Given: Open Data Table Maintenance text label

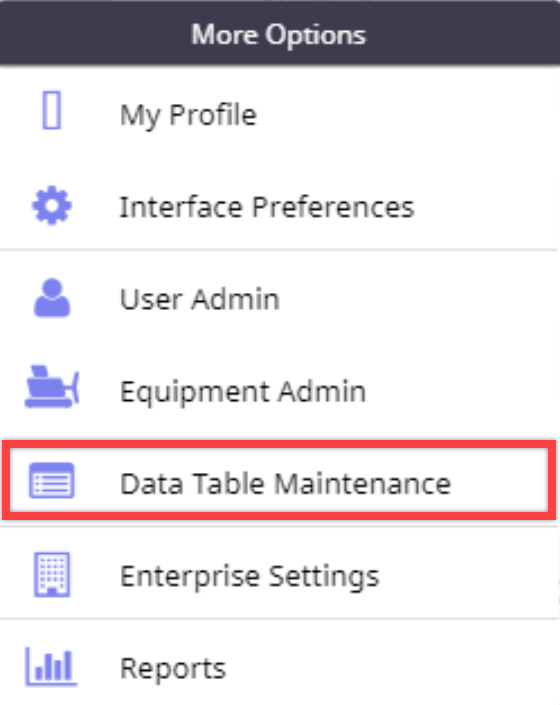Looking at the screenshot, I should click(285, 484).
